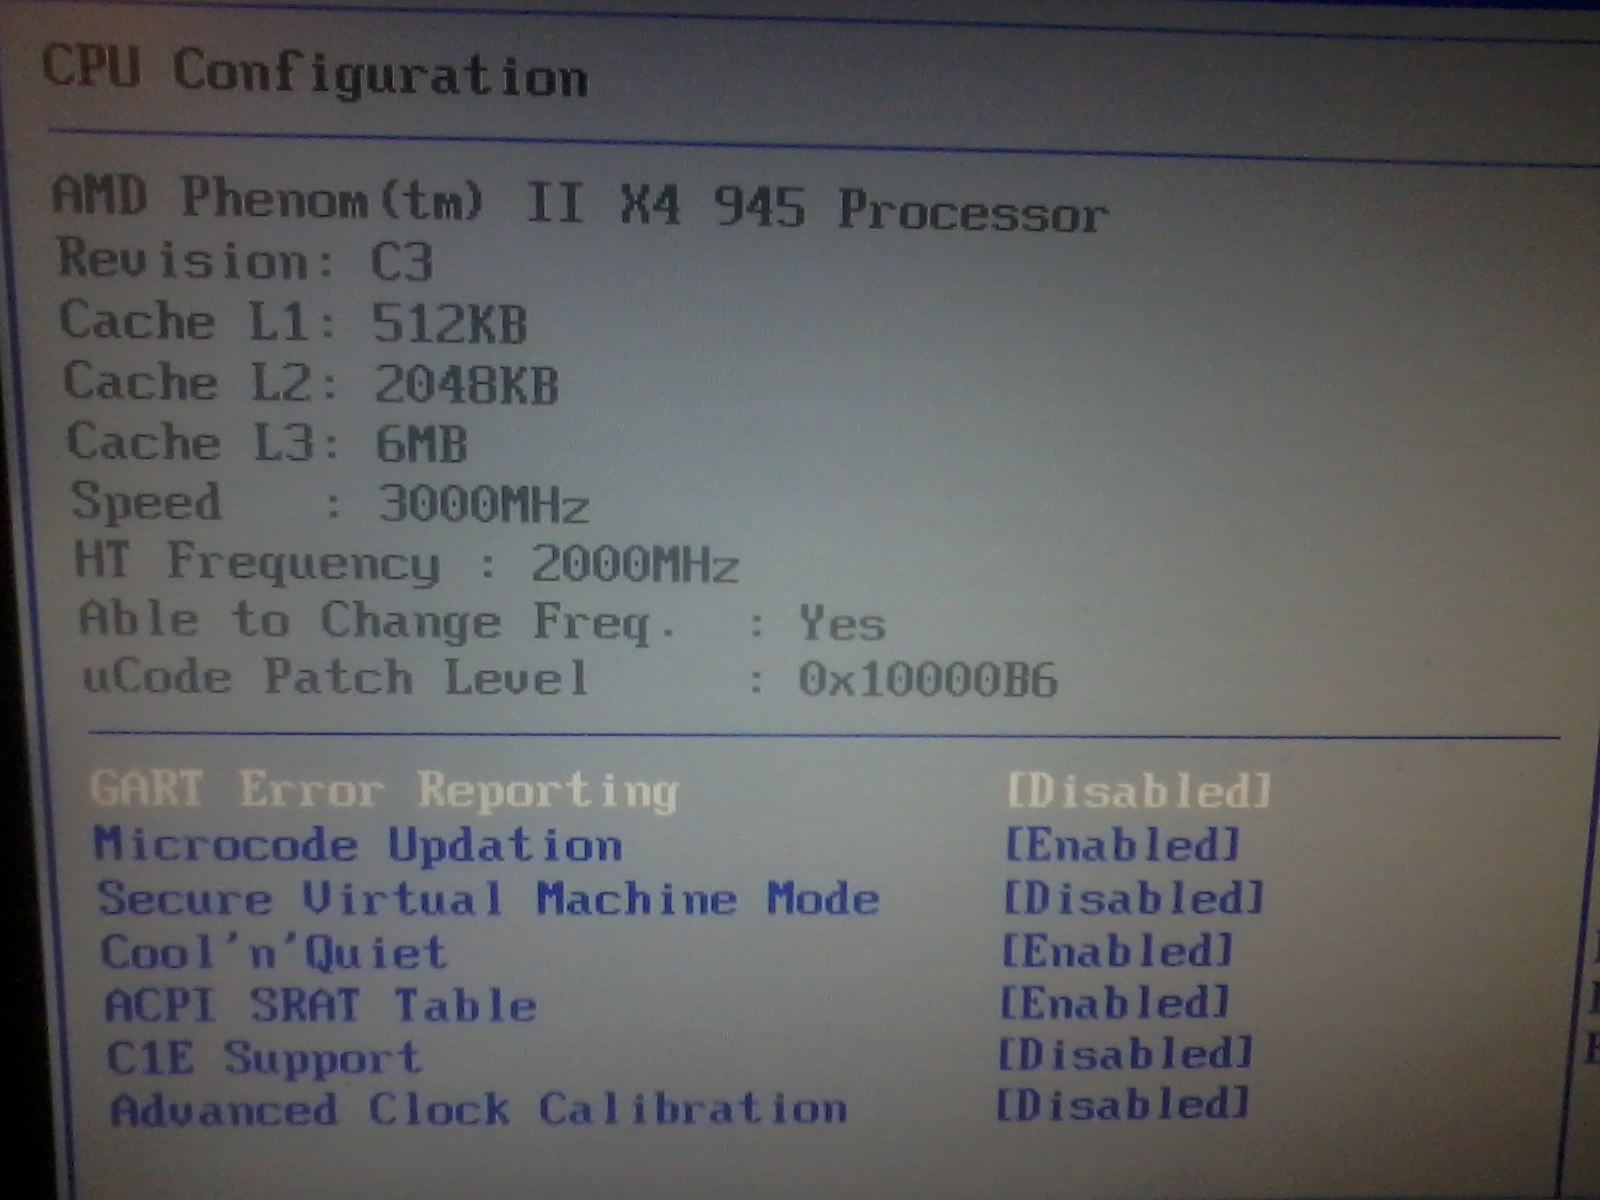This screenshot has height=1200, width=1600.
Task: Change GART Error Reporting [Disabled] value
Action: [1138, 791]
